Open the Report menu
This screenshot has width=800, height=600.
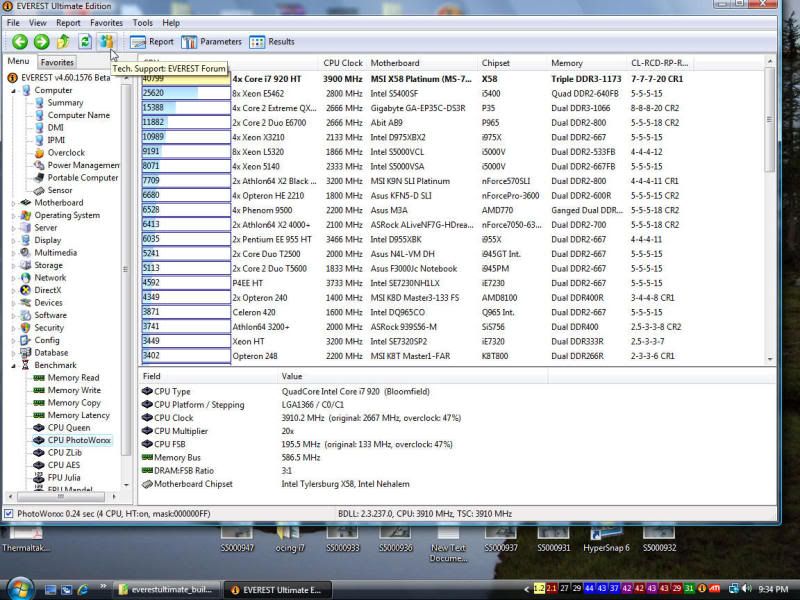(68, 23)
